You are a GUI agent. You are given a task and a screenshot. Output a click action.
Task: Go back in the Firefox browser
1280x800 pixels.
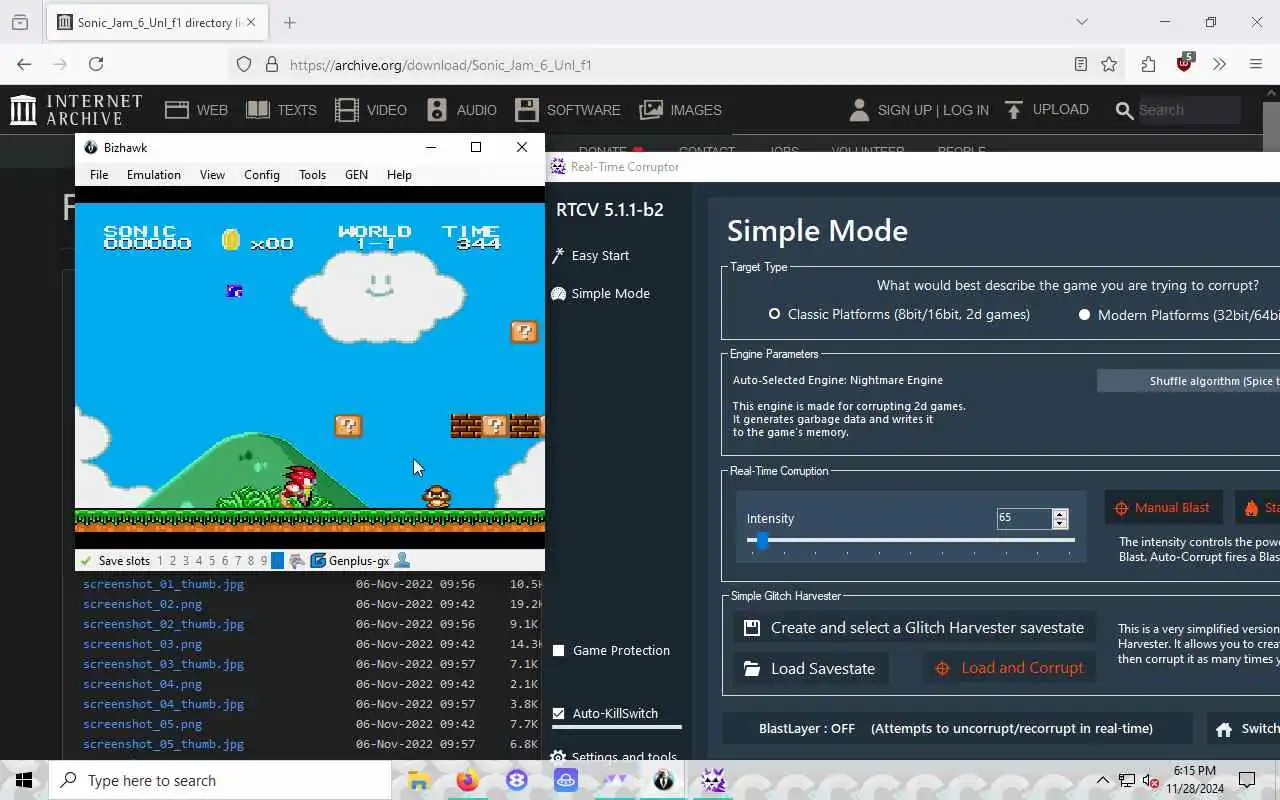(x=24, y=64)
